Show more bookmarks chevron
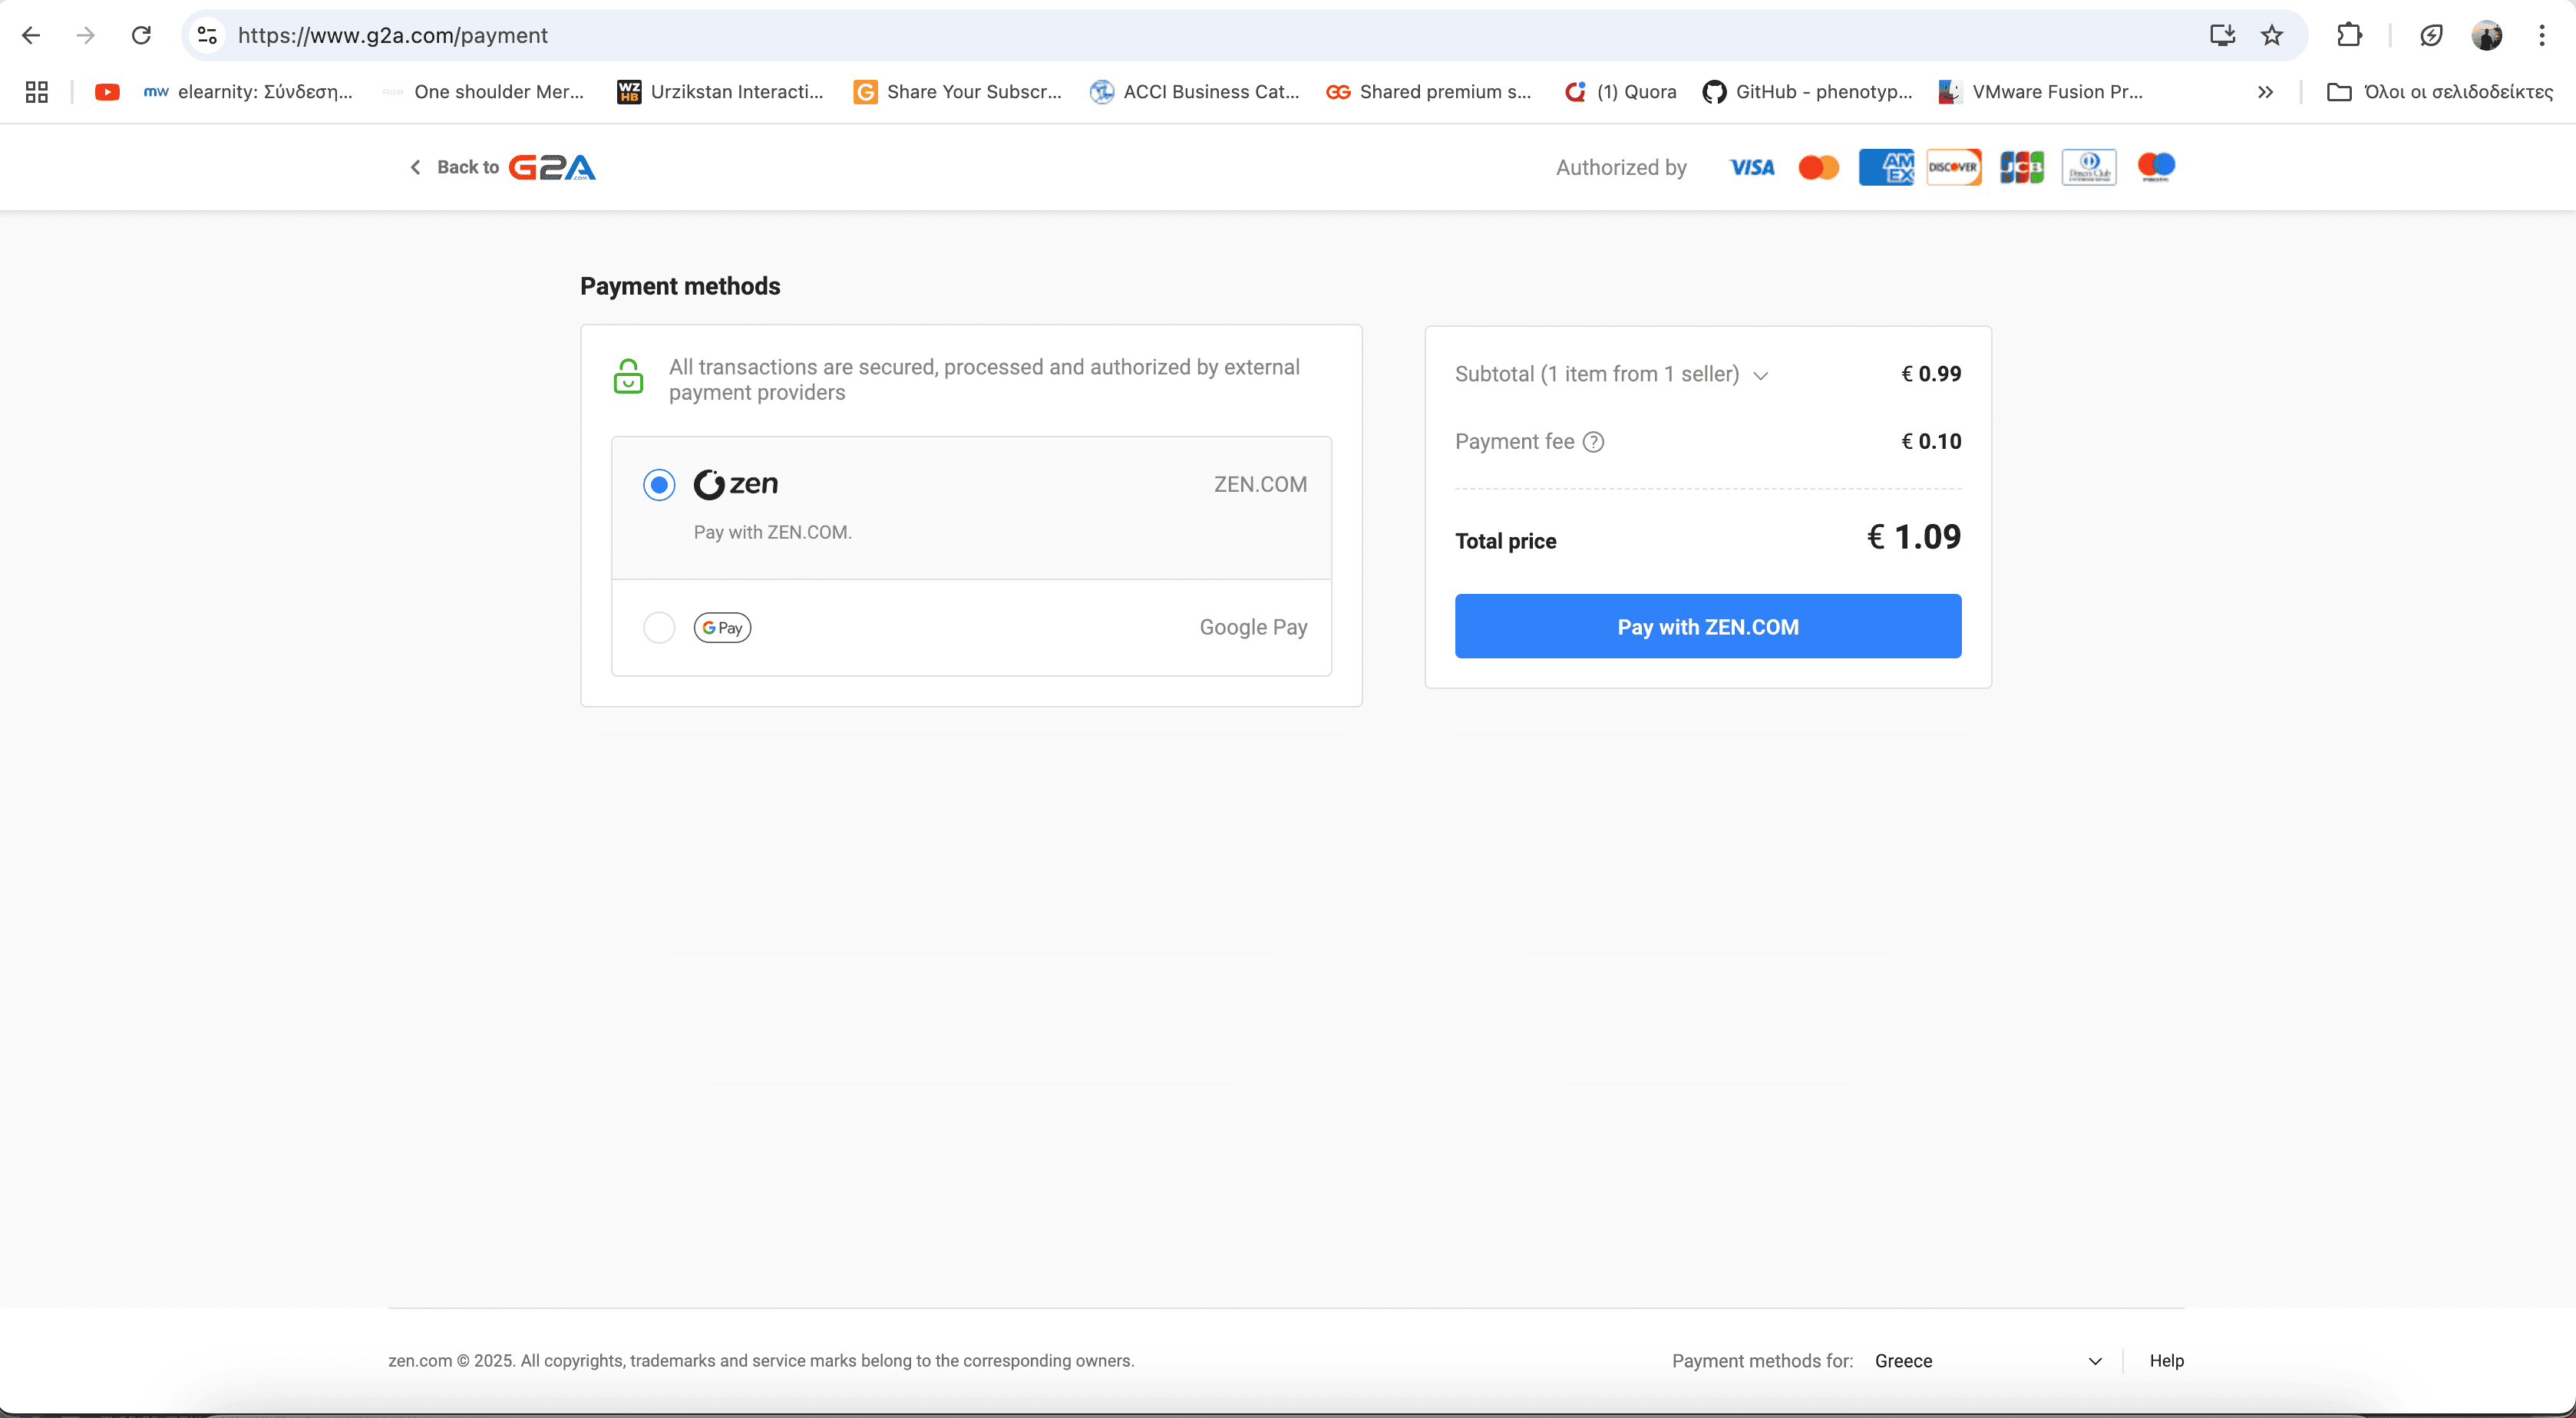This screenshot has width=2576, height=1418. (2265, 92)
